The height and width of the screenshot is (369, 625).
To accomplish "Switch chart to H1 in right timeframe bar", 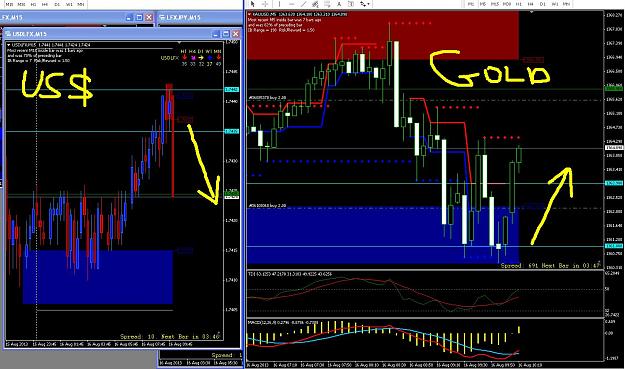I will [519, 4].
